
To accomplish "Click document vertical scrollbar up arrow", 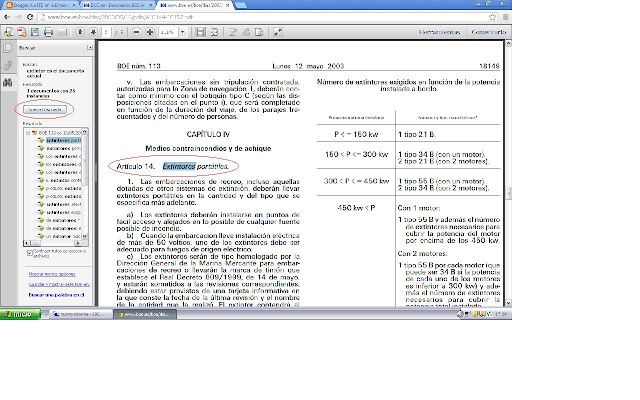I will (508, 43).
